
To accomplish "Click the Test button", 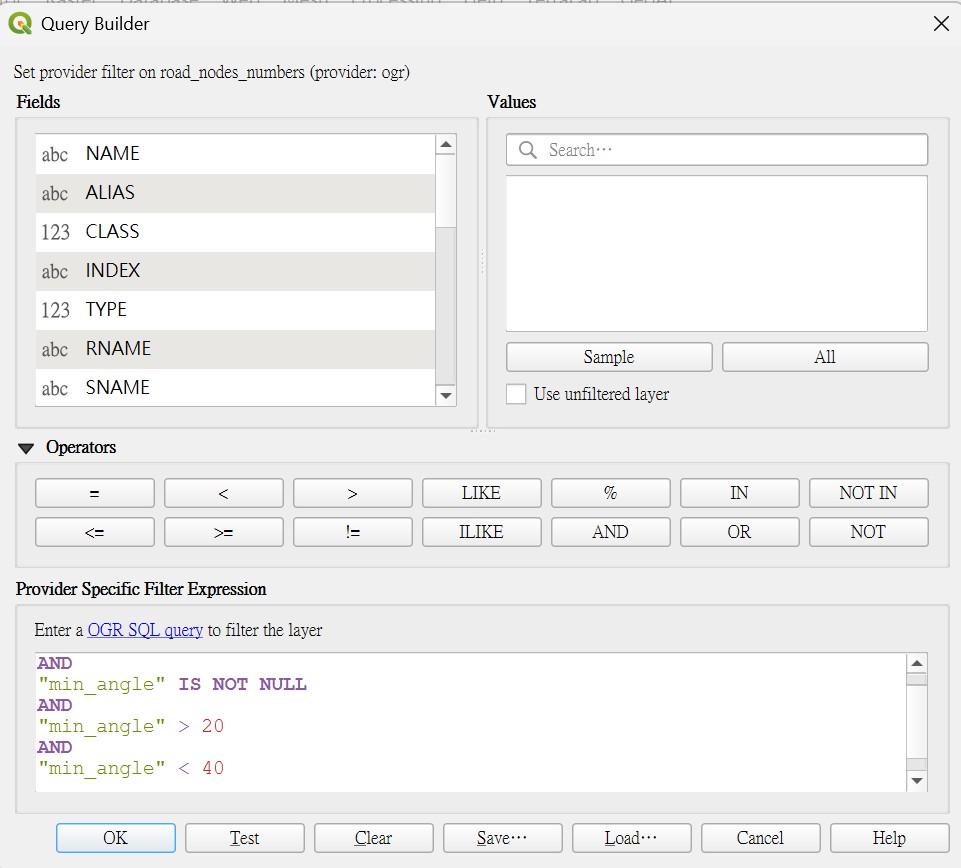I will click(x=245, y=838).
